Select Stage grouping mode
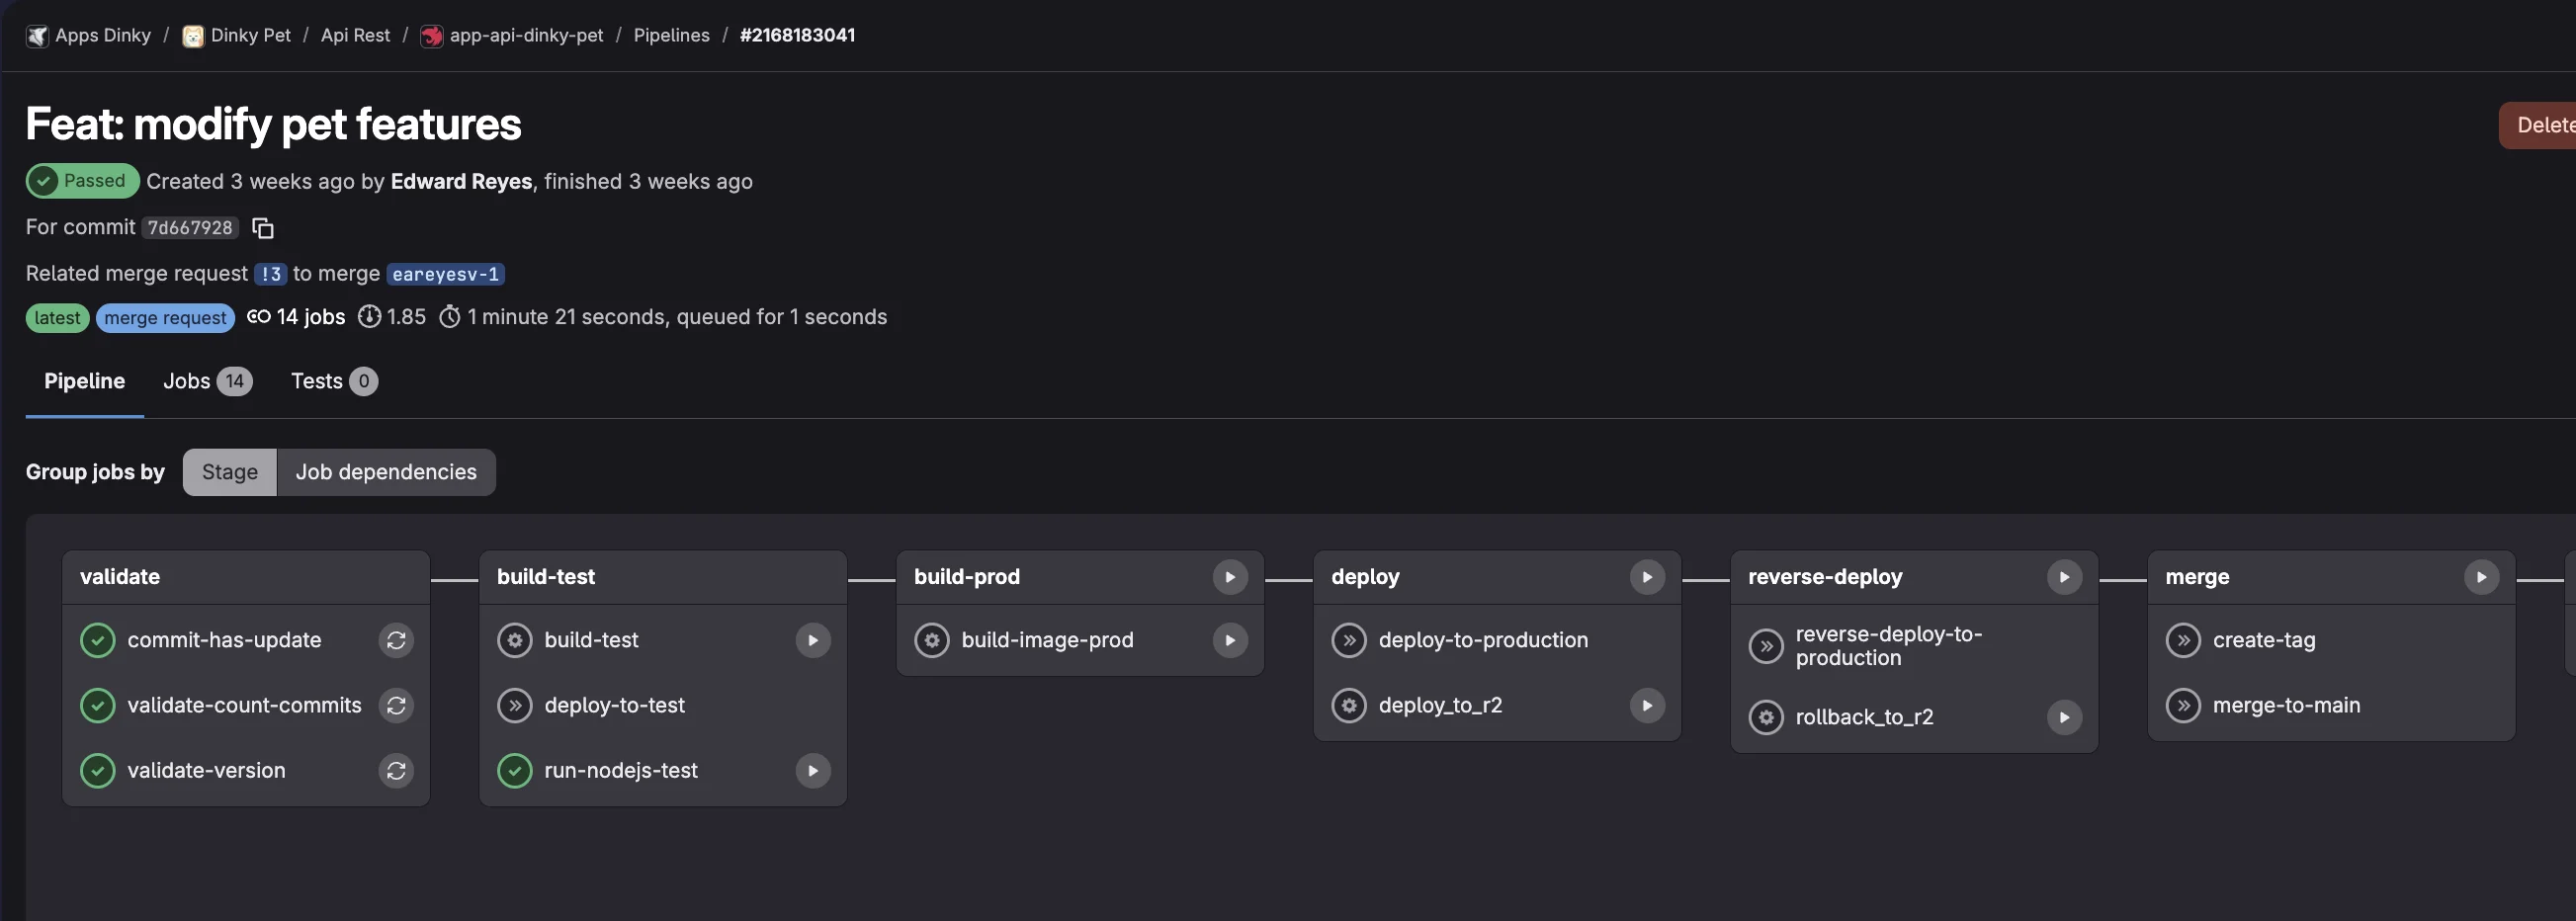2576x921 pixels. [228, 471]
